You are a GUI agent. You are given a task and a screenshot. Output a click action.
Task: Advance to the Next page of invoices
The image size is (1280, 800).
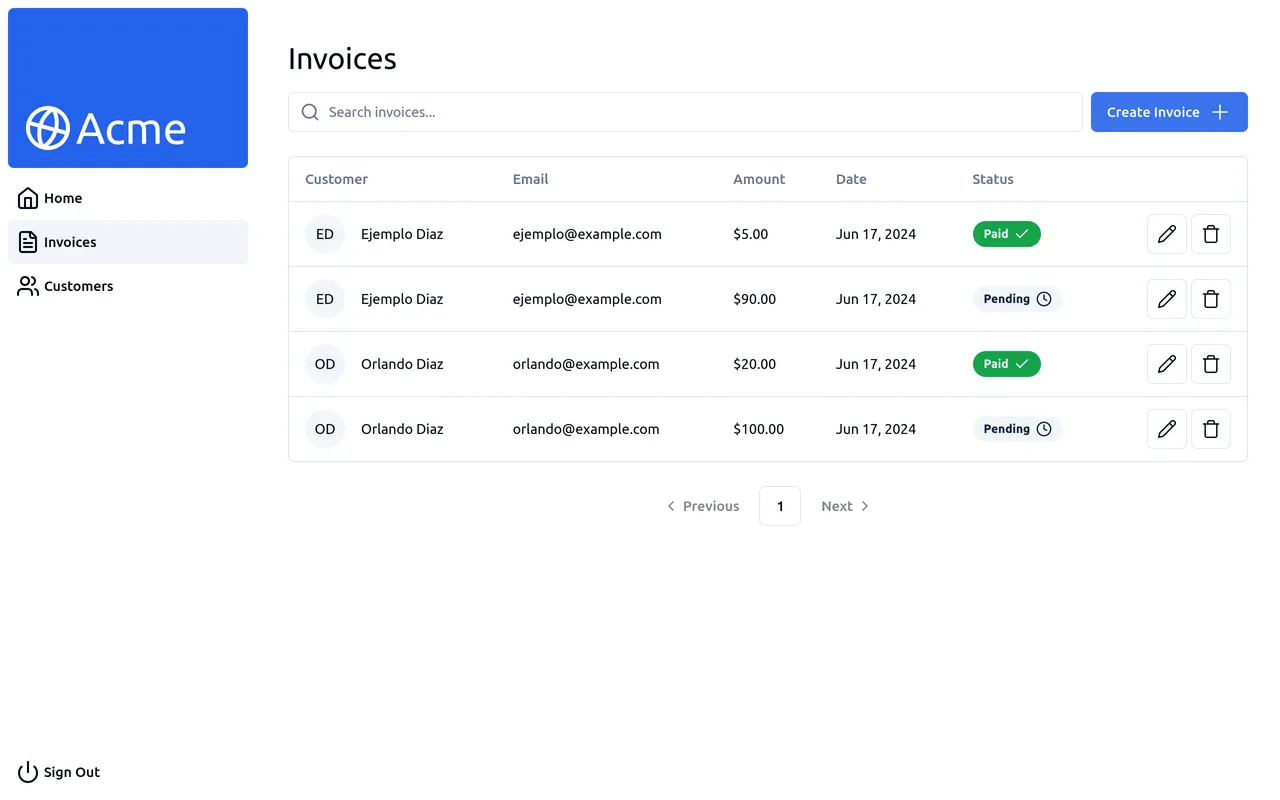click(845, 506)
